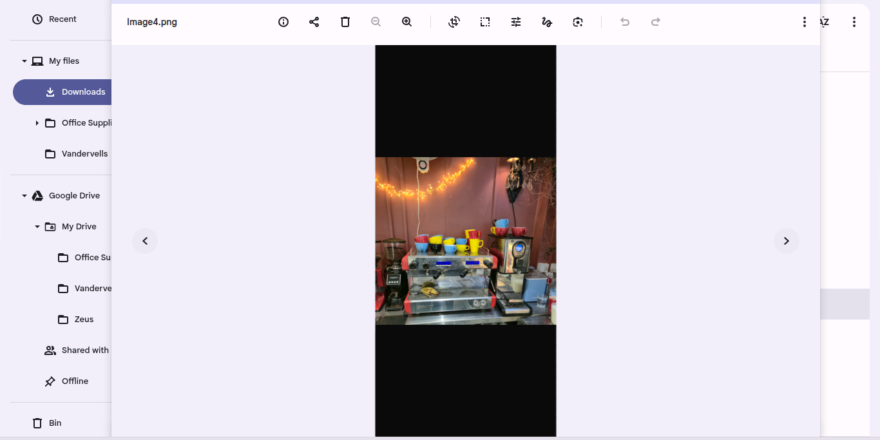Share Image4.png using share icon

(x=314, y=22)
